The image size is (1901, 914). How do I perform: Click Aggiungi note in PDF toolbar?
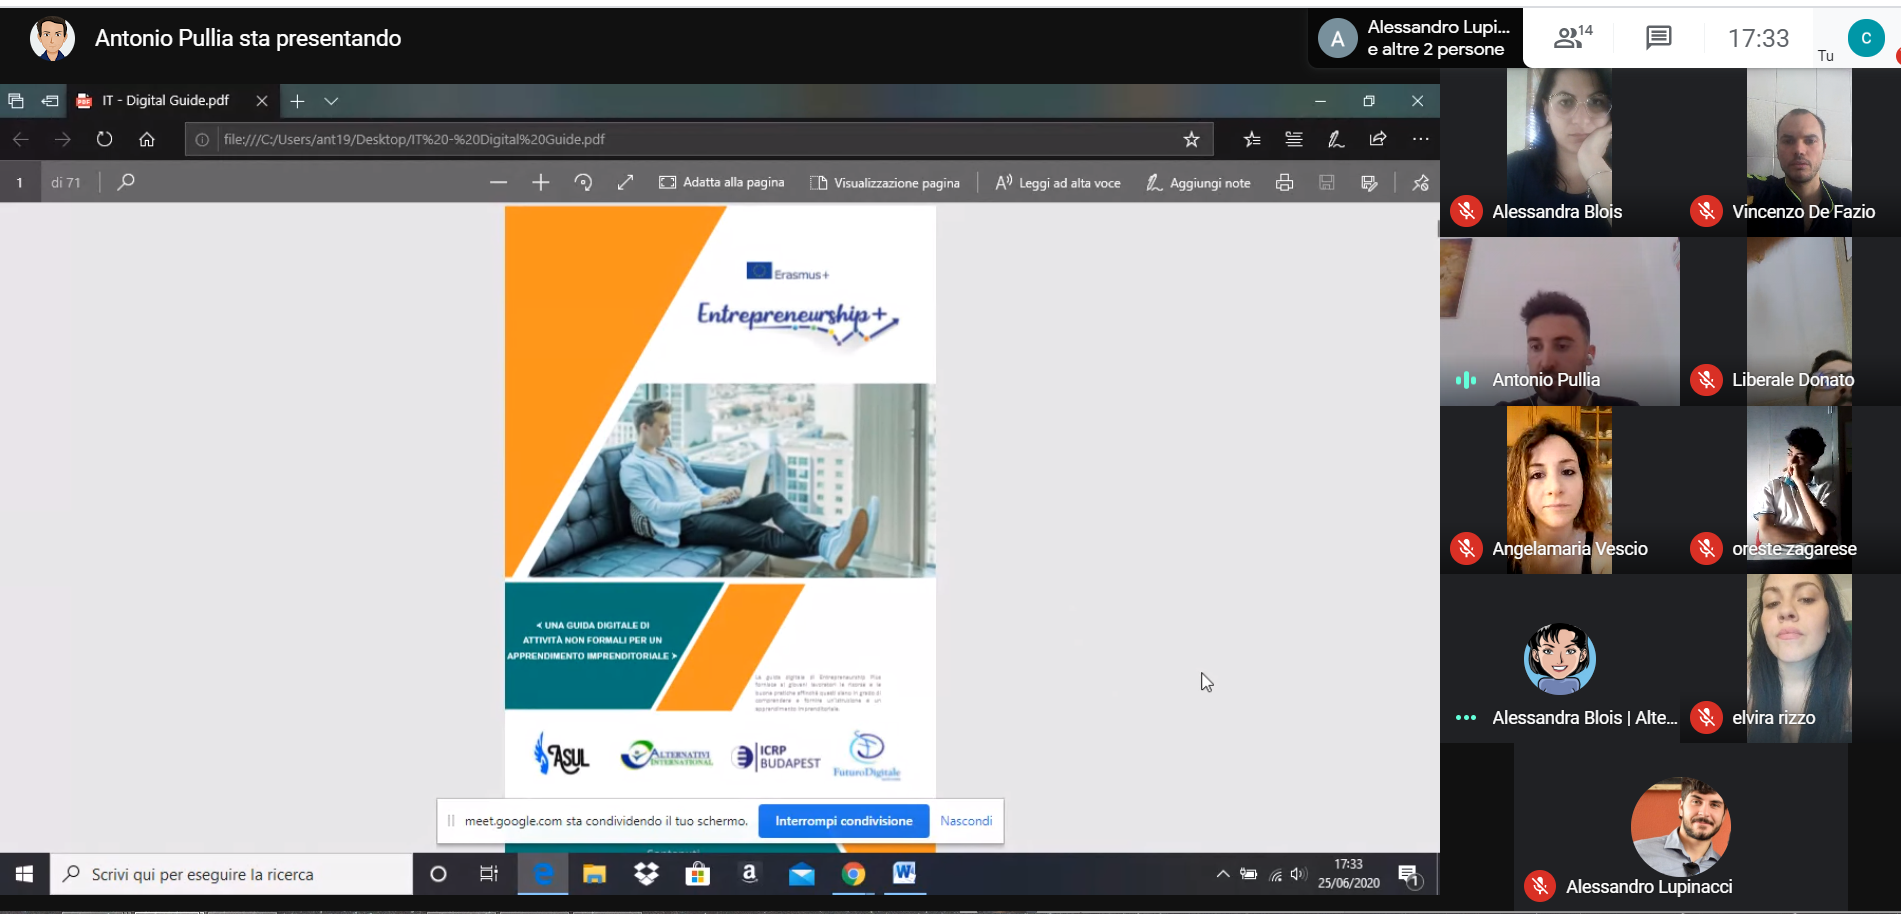[1198, 182]
